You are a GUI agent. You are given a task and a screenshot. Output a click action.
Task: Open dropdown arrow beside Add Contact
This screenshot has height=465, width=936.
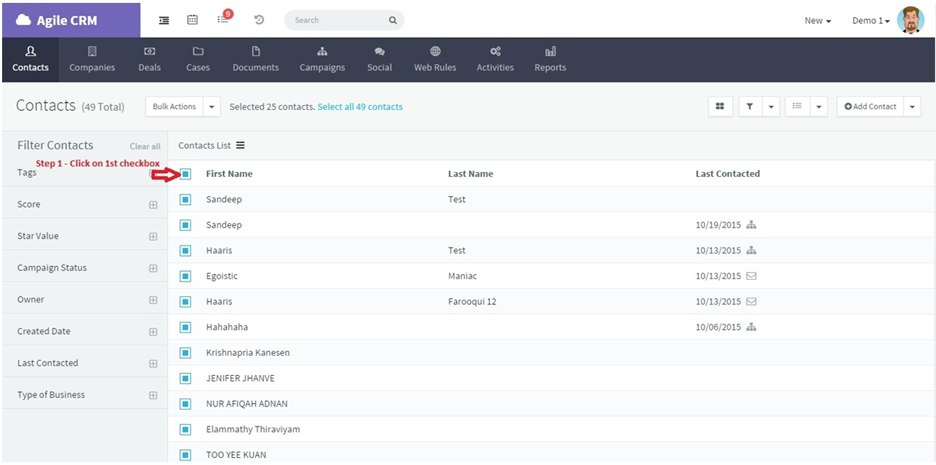point(912,106)
